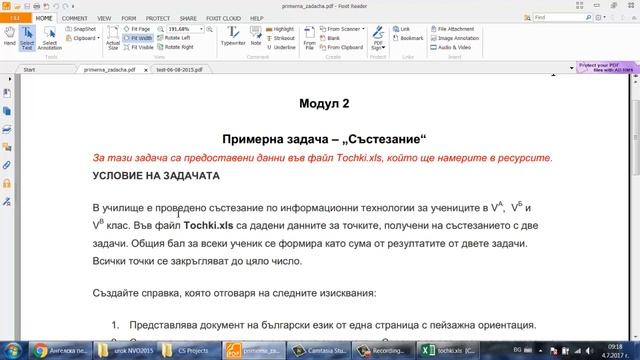Open the Signatures panel
Screen dimensions: 640x360
(7, 201)
